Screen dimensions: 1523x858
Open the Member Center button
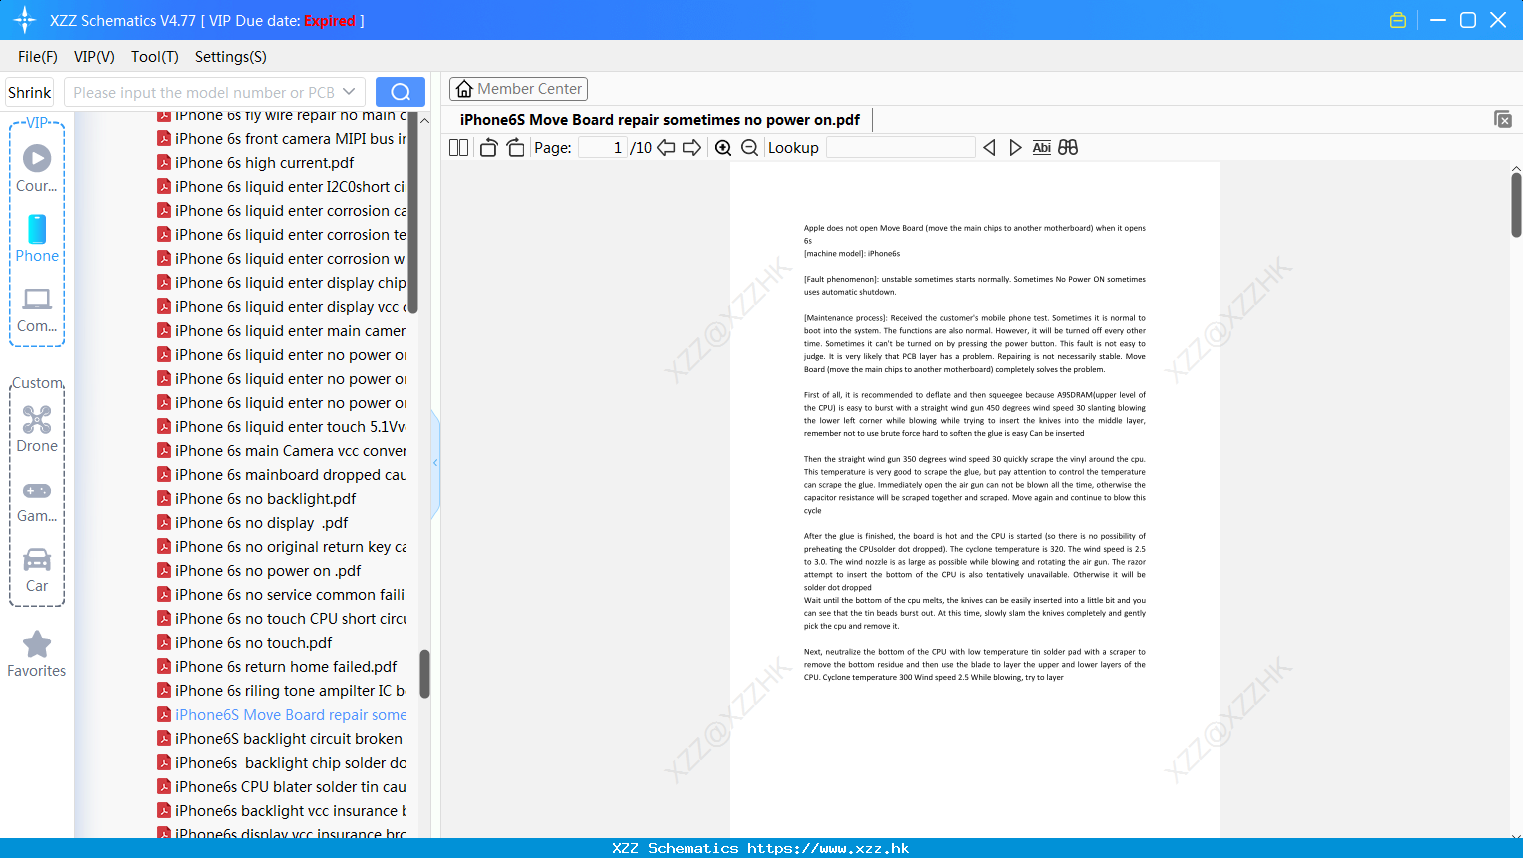pos(518,89)
